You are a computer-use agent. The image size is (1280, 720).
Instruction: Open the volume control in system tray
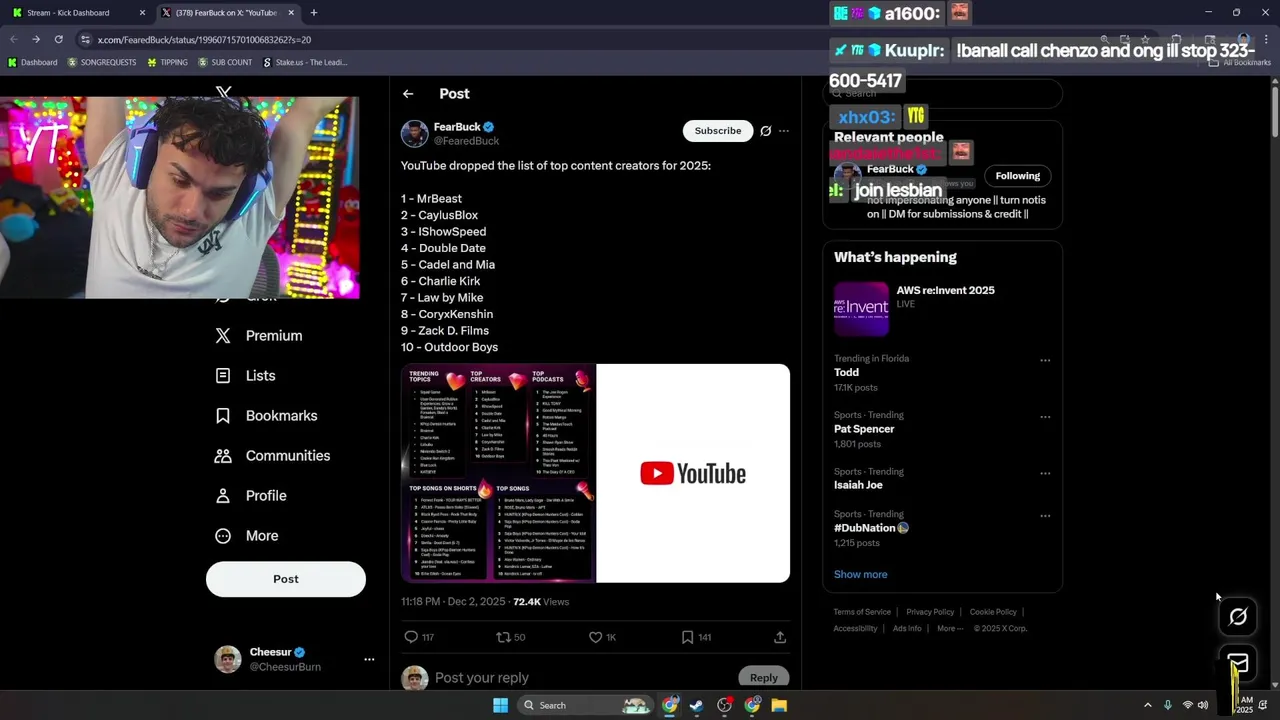(1203, 705)
